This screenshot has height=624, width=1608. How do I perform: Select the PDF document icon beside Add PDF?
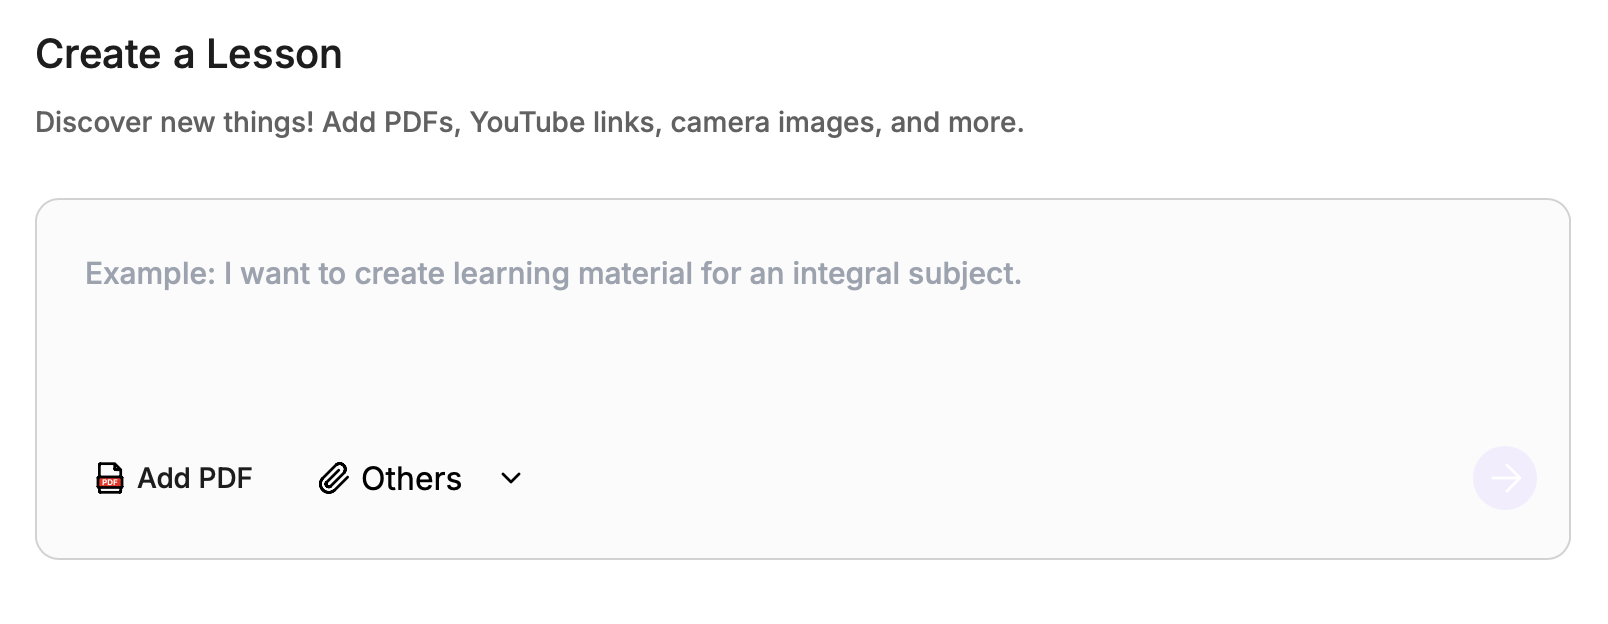coord(110,478)
